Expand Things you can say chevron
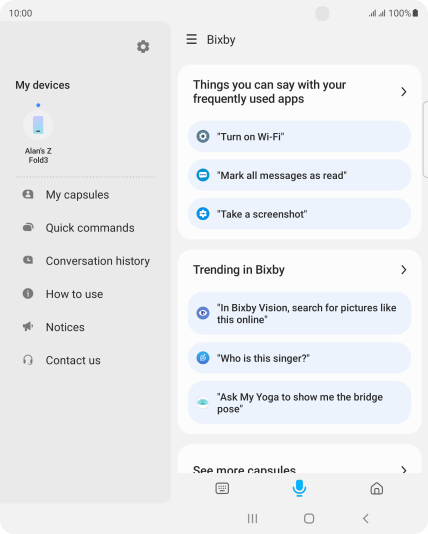 coord(404,92)
